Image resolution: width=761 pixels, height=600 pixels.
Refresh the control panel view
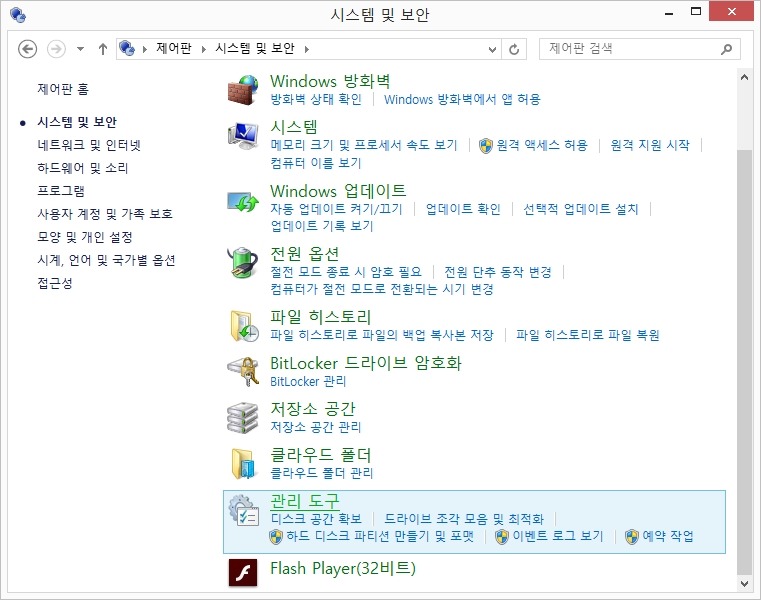(514, 49)
